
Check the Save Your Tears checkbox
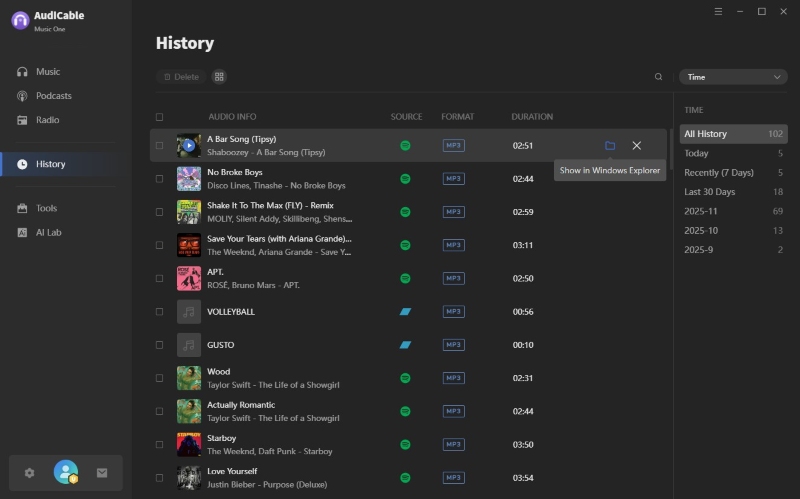(159, 245)
